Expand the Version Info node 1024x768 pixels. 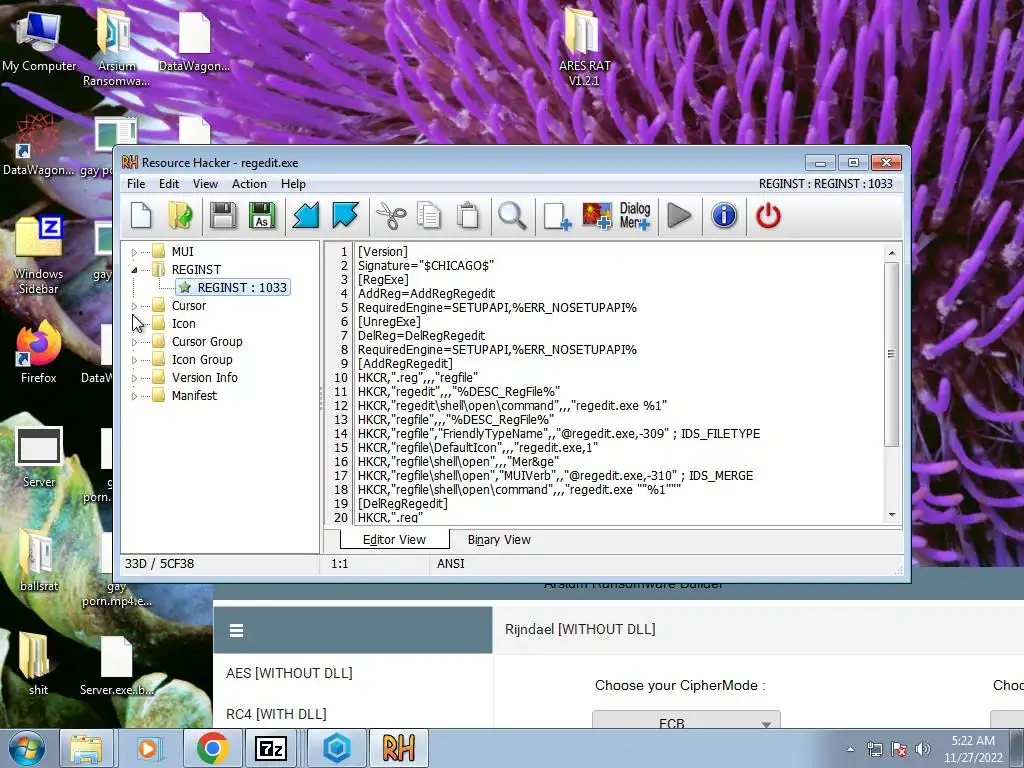[135, 377]
